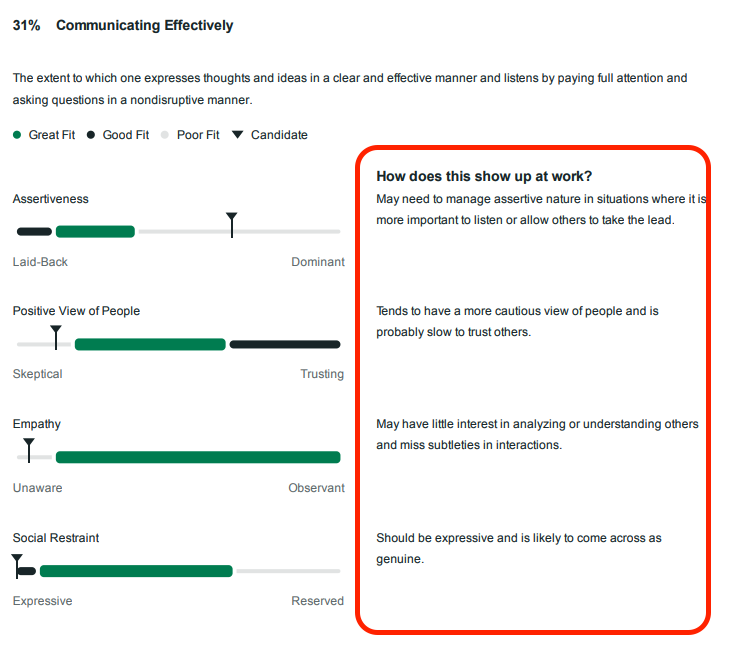732x654 pixels.
Task: Click the "Communicating Effectively" heading
Action: tap(144, 25)
